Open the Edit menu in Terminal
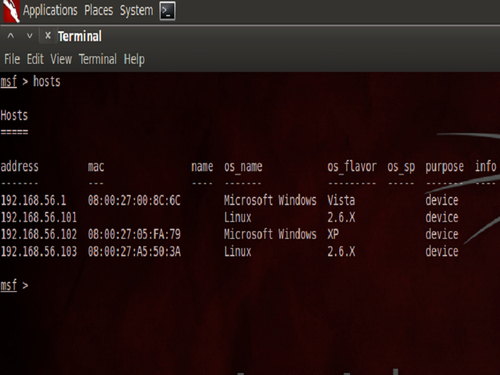This screenshot has width=500, height=375. (x=35, y=59)
